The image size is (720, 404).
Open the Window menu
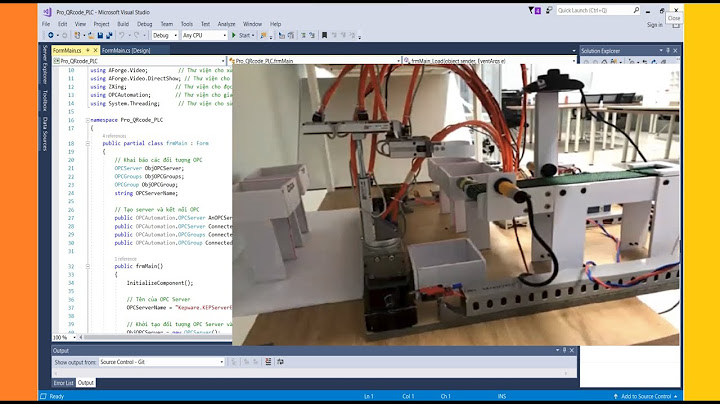tap(252, 24)
